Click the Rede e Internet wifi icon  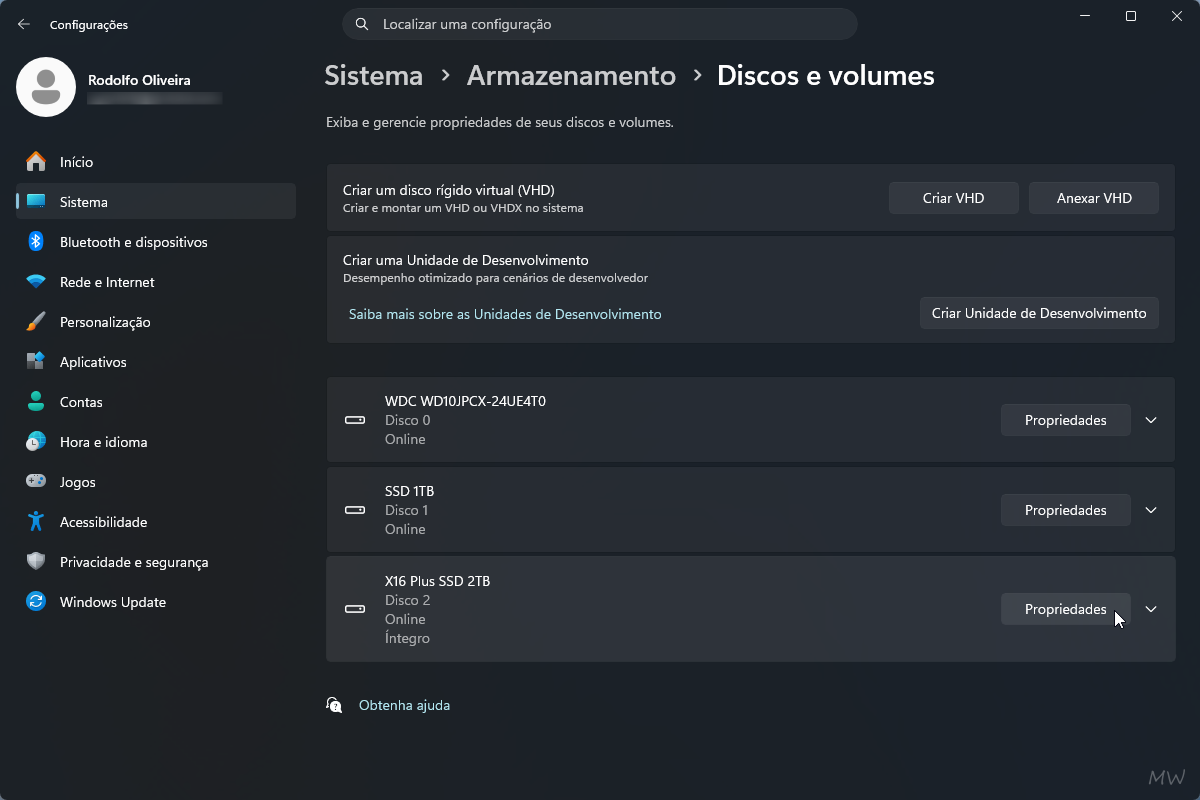tap(36, 282)
